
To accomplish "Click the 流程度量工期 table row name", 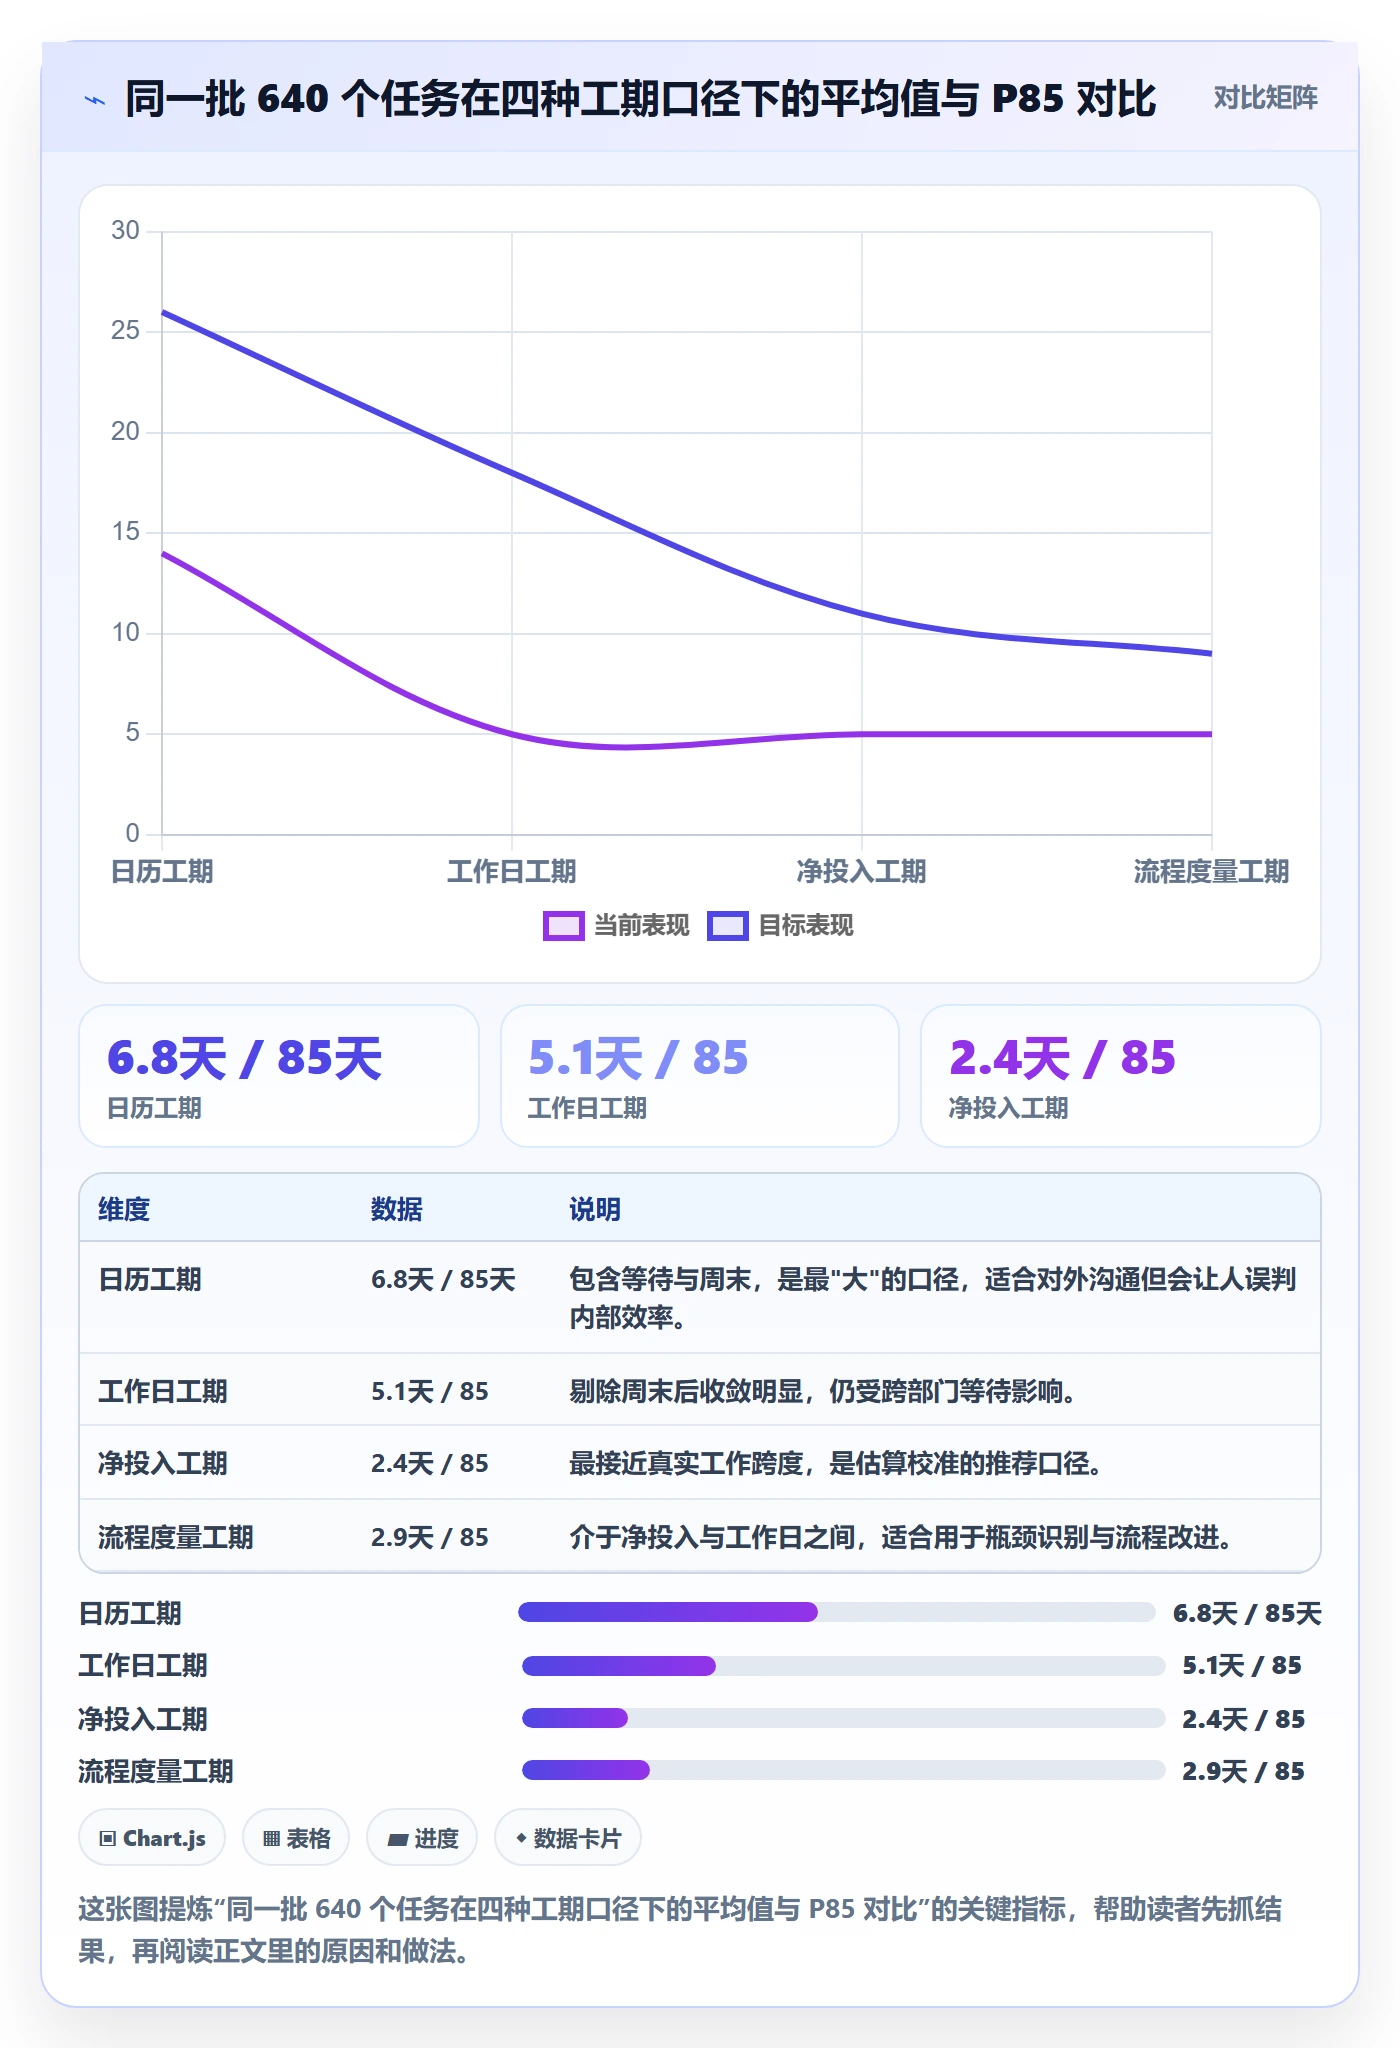I will click(176, 1537).
